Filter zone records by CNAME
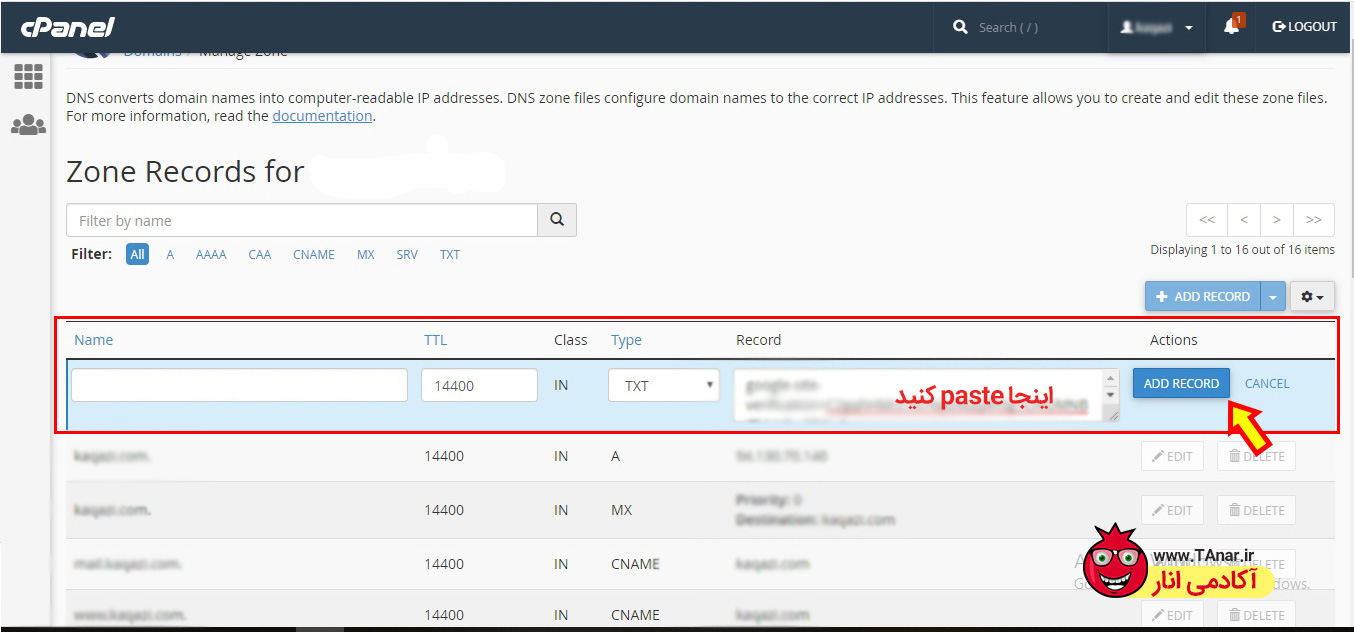The height and width of the screenshot is (632, 1354). pos(313,255)
